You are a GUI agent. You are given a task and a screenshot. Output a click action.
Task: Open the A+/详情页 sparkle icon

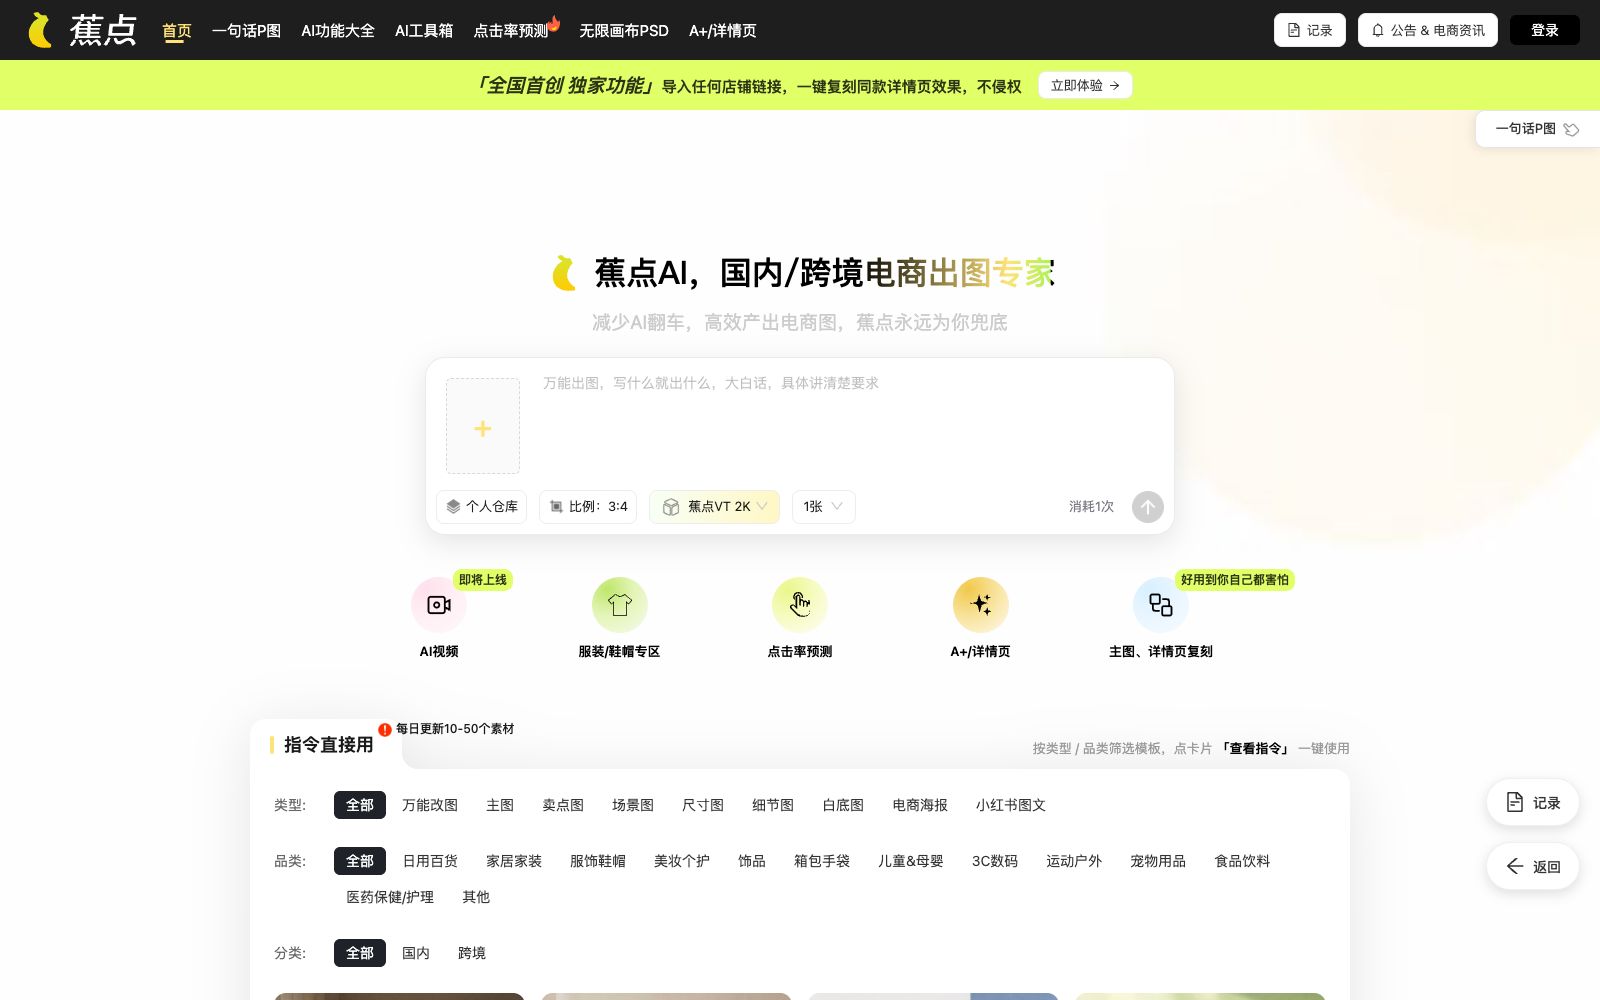click(x=980, y=605)
